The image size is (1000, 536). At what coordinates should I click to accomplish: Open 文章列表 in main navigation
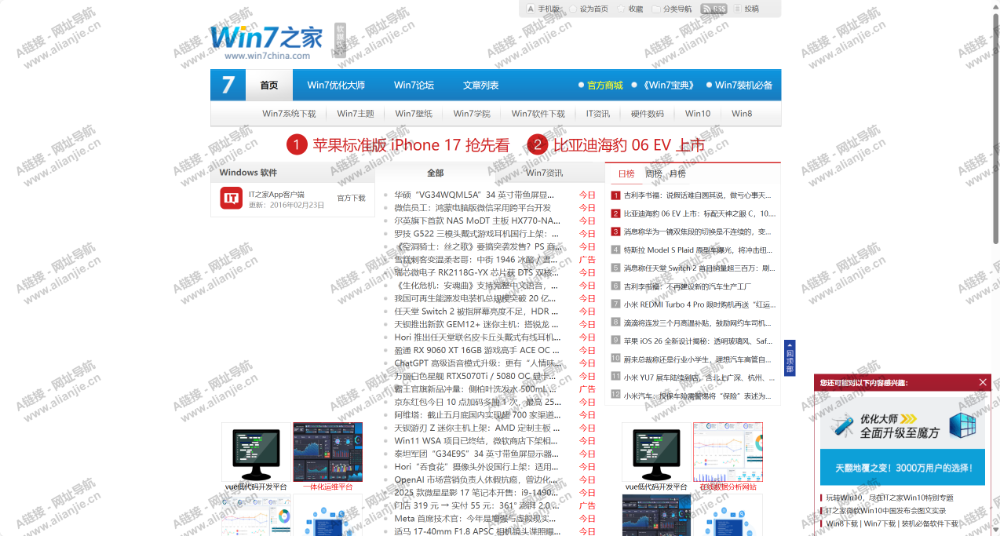(x=481, y=85)
